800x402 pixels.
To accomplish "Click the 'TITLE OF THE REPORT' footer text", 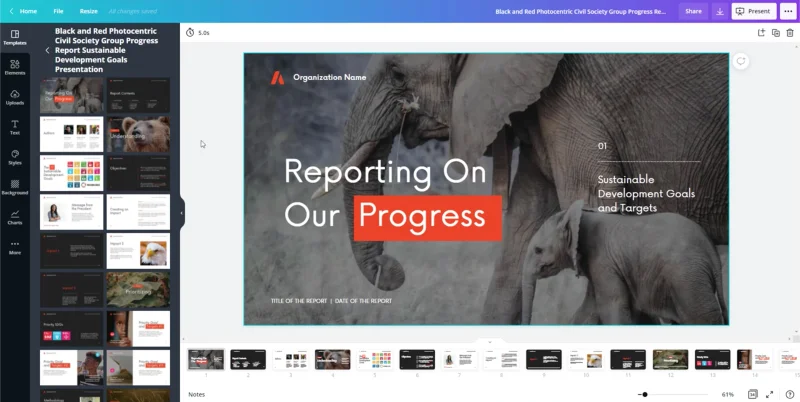I will click(299, 301).
